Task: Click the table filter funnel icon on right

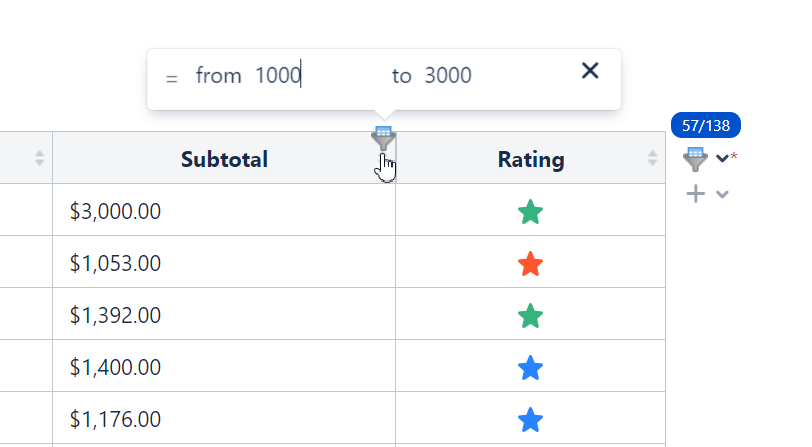Action: click(695, 158)
